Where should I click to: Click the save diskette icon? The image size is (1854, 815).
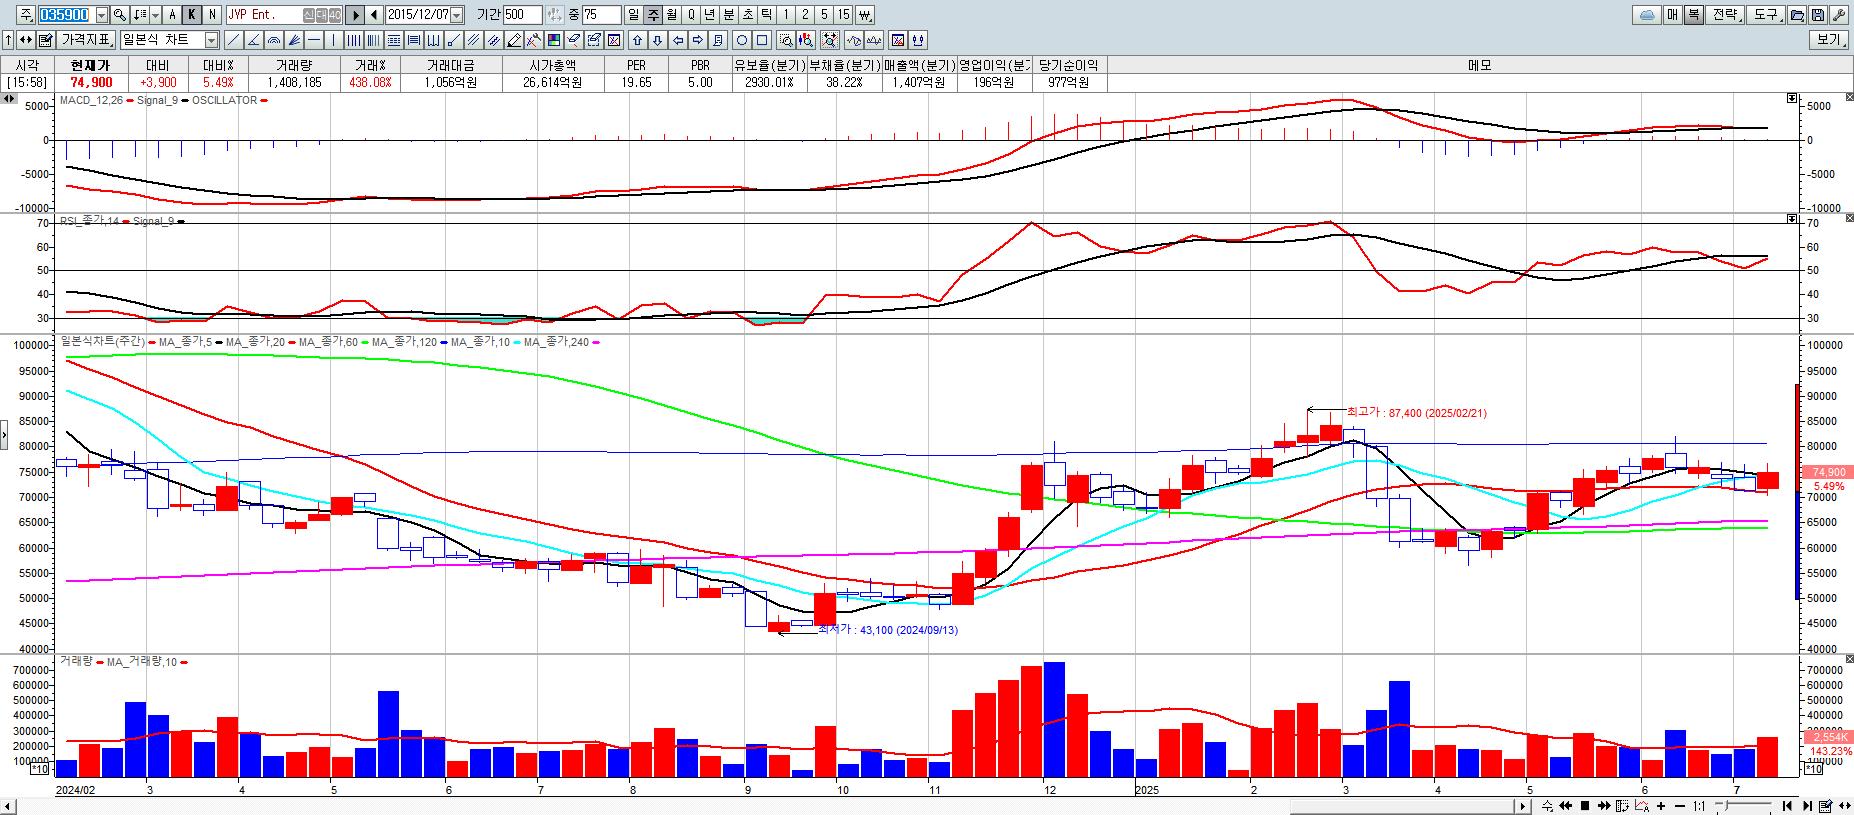click(x=1818, y=15)
